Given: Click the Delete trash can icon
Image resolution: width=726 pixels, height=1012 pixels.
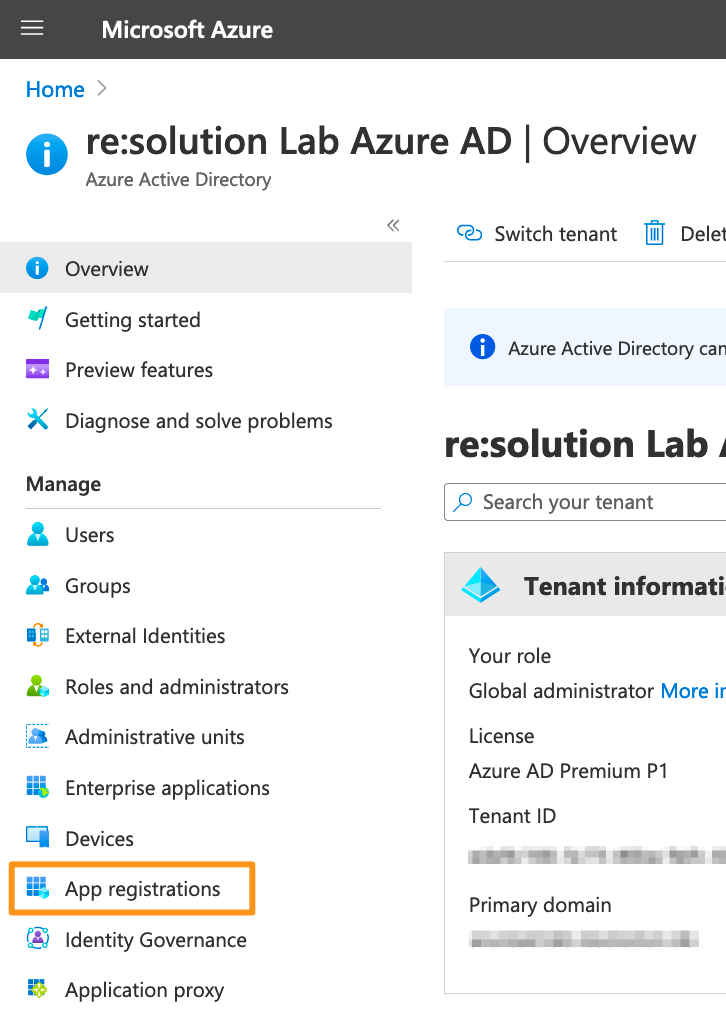Looking at the screenshot, I should (654, 233).
